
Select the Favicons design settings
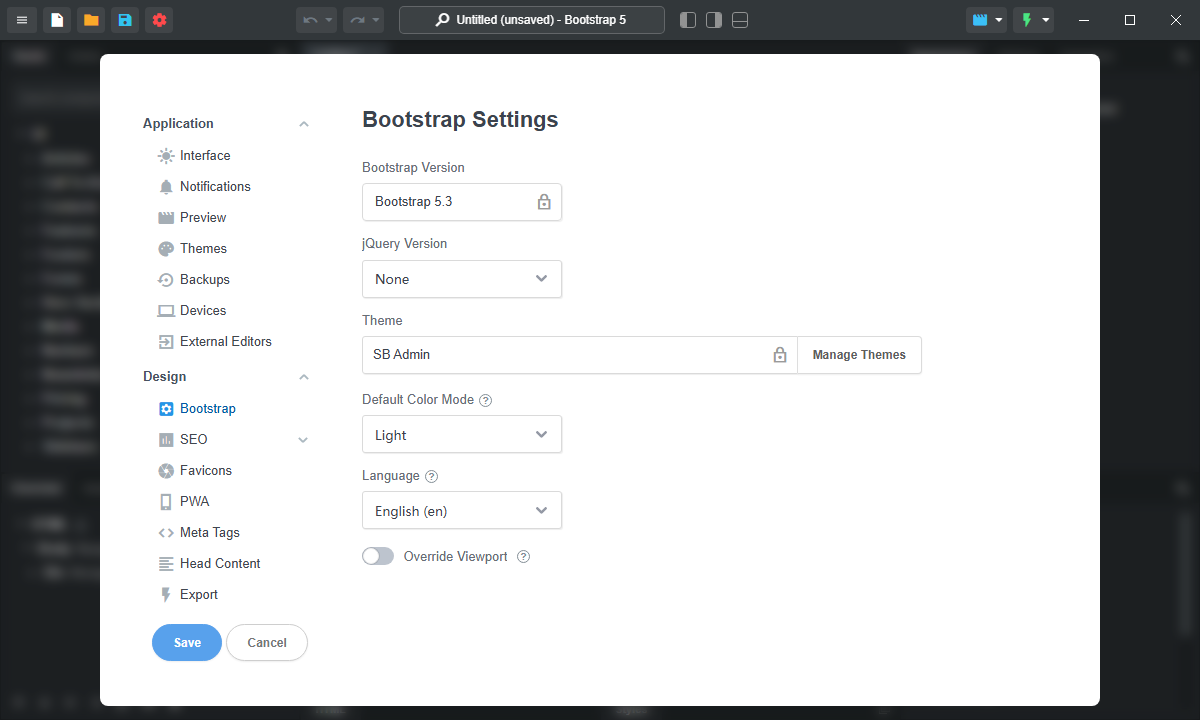click(204, 470)
